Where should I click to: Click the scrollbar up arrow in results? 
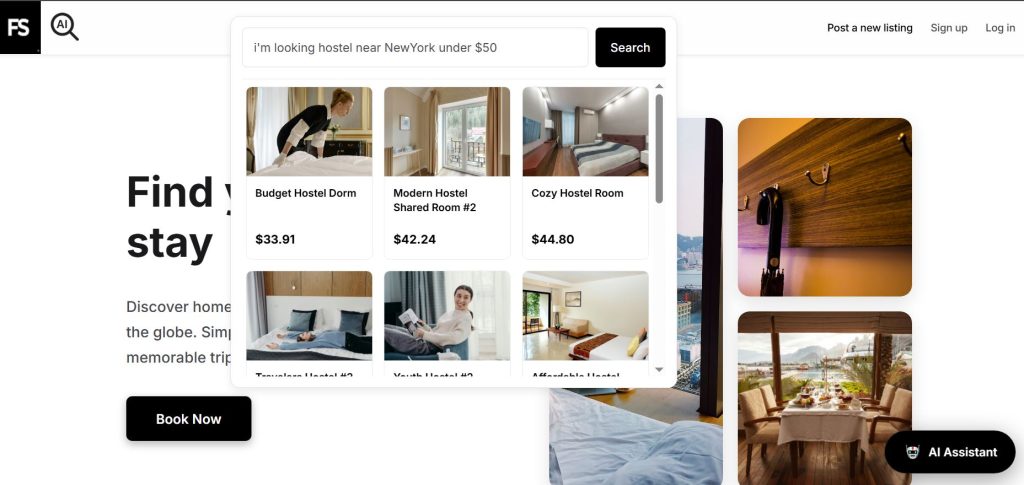659,86
